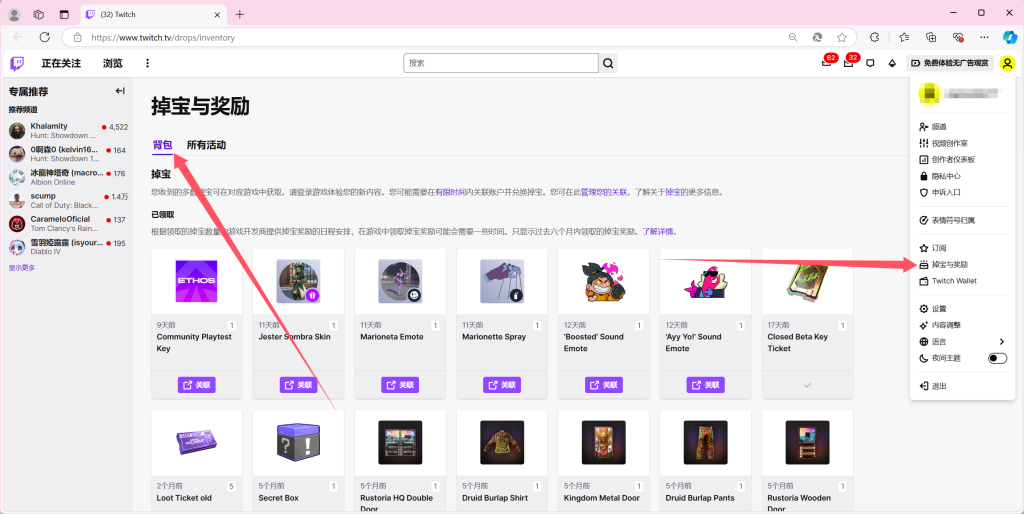Click the Twitch logo home icon
The height and width of the screenshot is (514, 1024).
(17, 63)
